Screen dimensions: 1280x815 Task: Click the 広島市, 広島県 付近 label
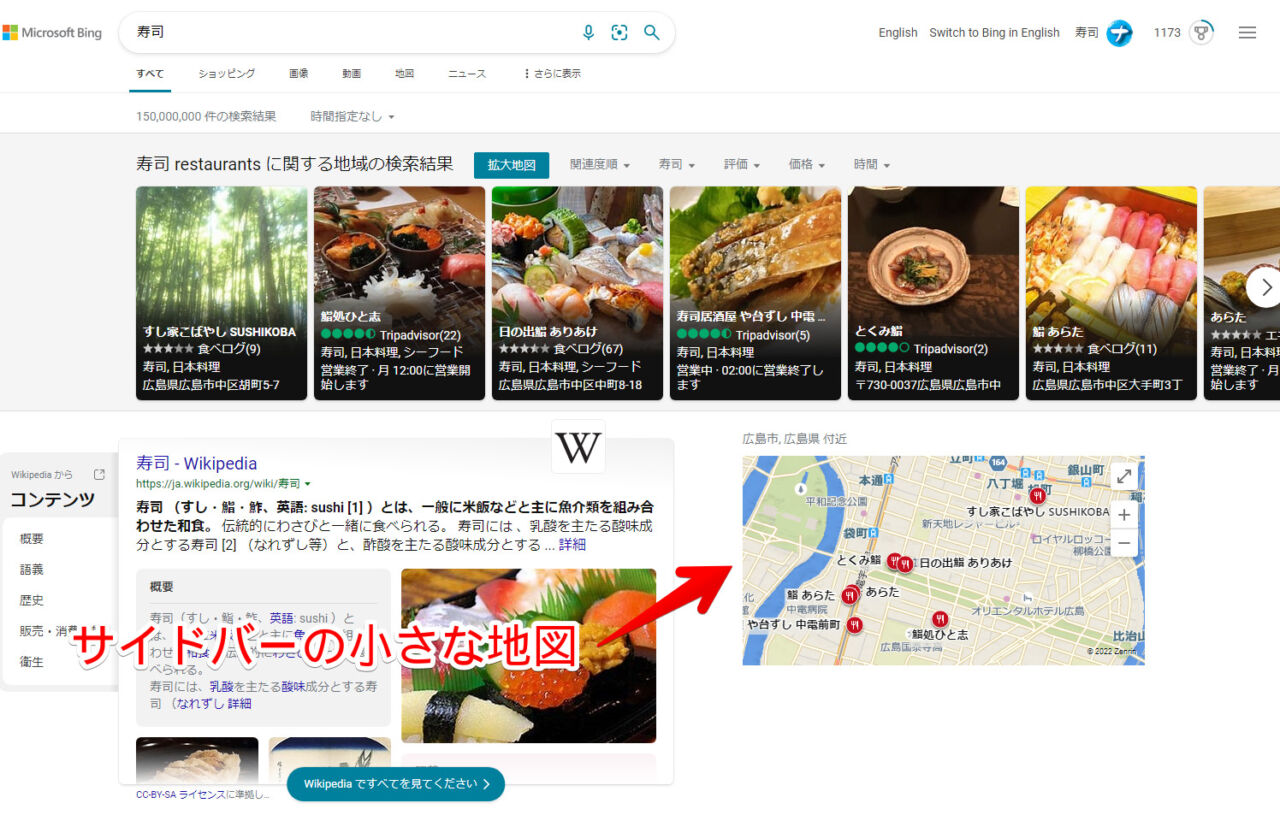795,438
